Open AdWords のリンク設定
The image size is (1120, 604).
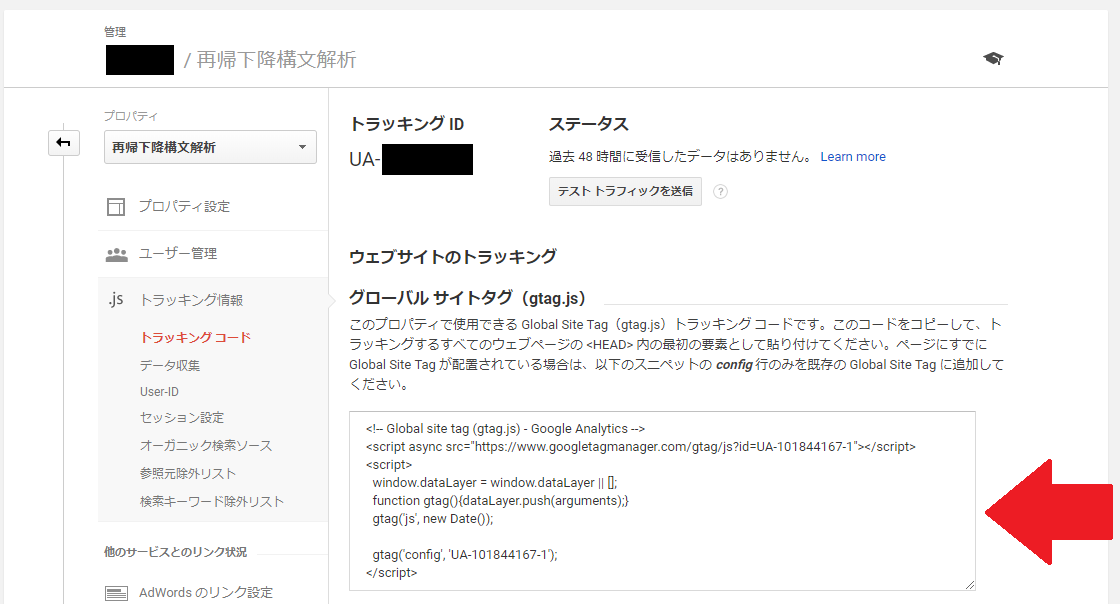coord(206,593)
